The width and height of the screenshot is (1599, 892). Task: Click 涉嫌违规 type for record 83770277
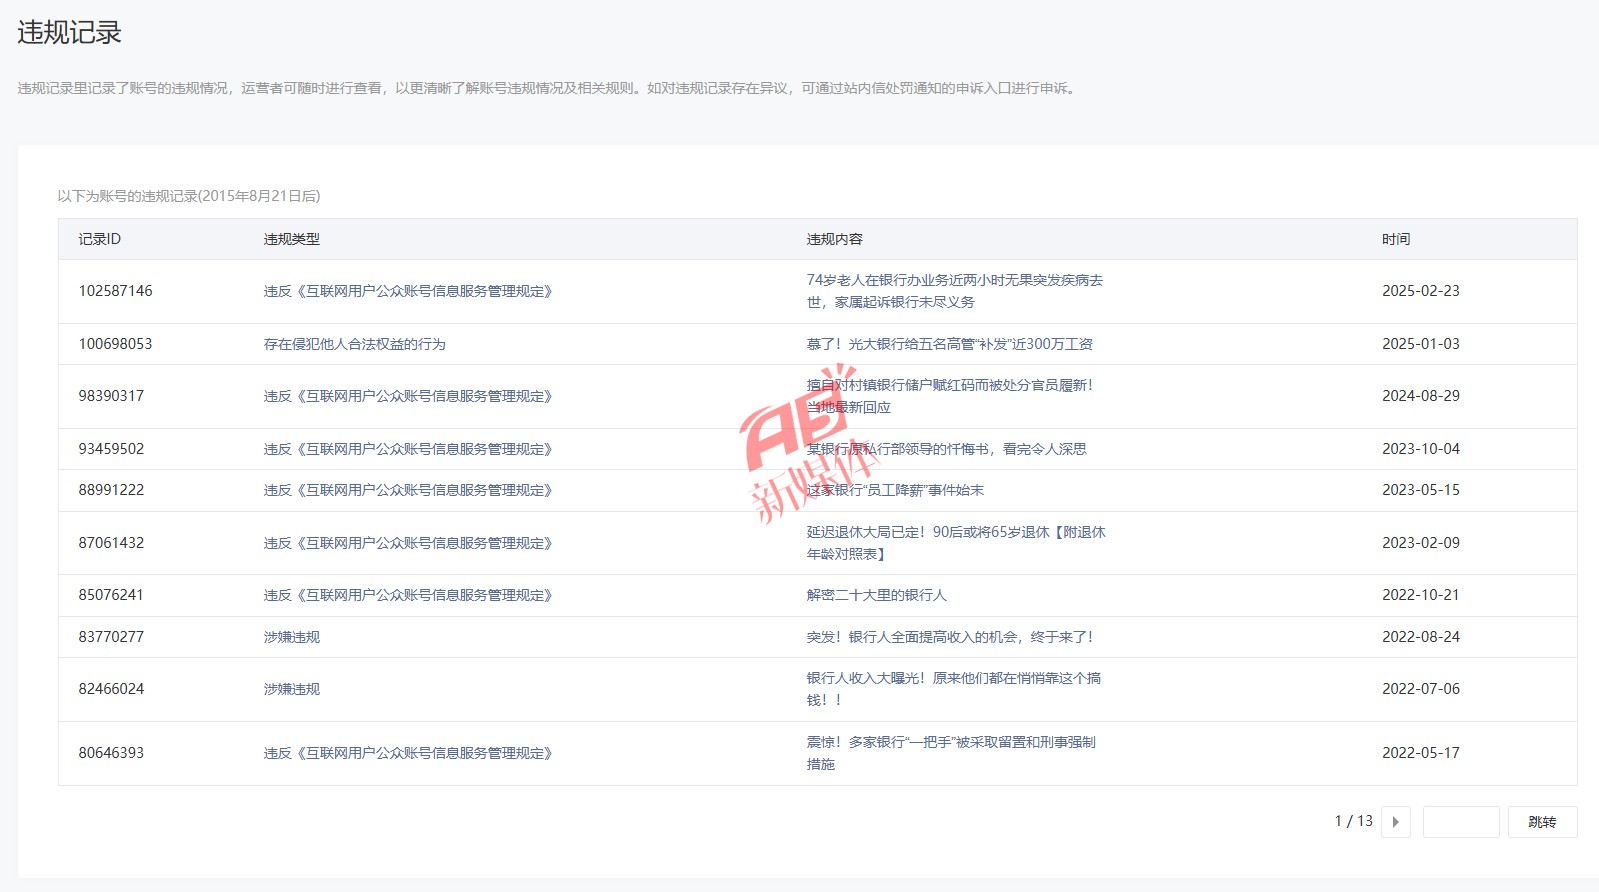tap(292, 637)
